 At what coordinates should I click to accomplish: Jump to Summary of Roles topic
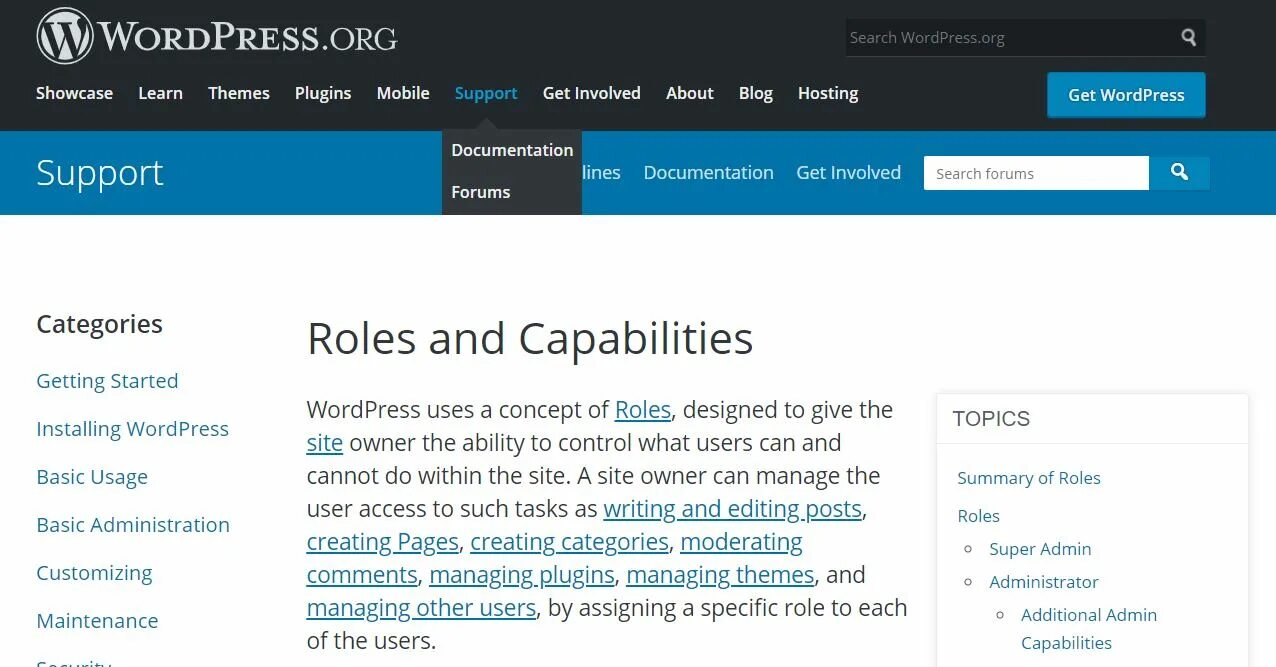[x=1029, y=478]
